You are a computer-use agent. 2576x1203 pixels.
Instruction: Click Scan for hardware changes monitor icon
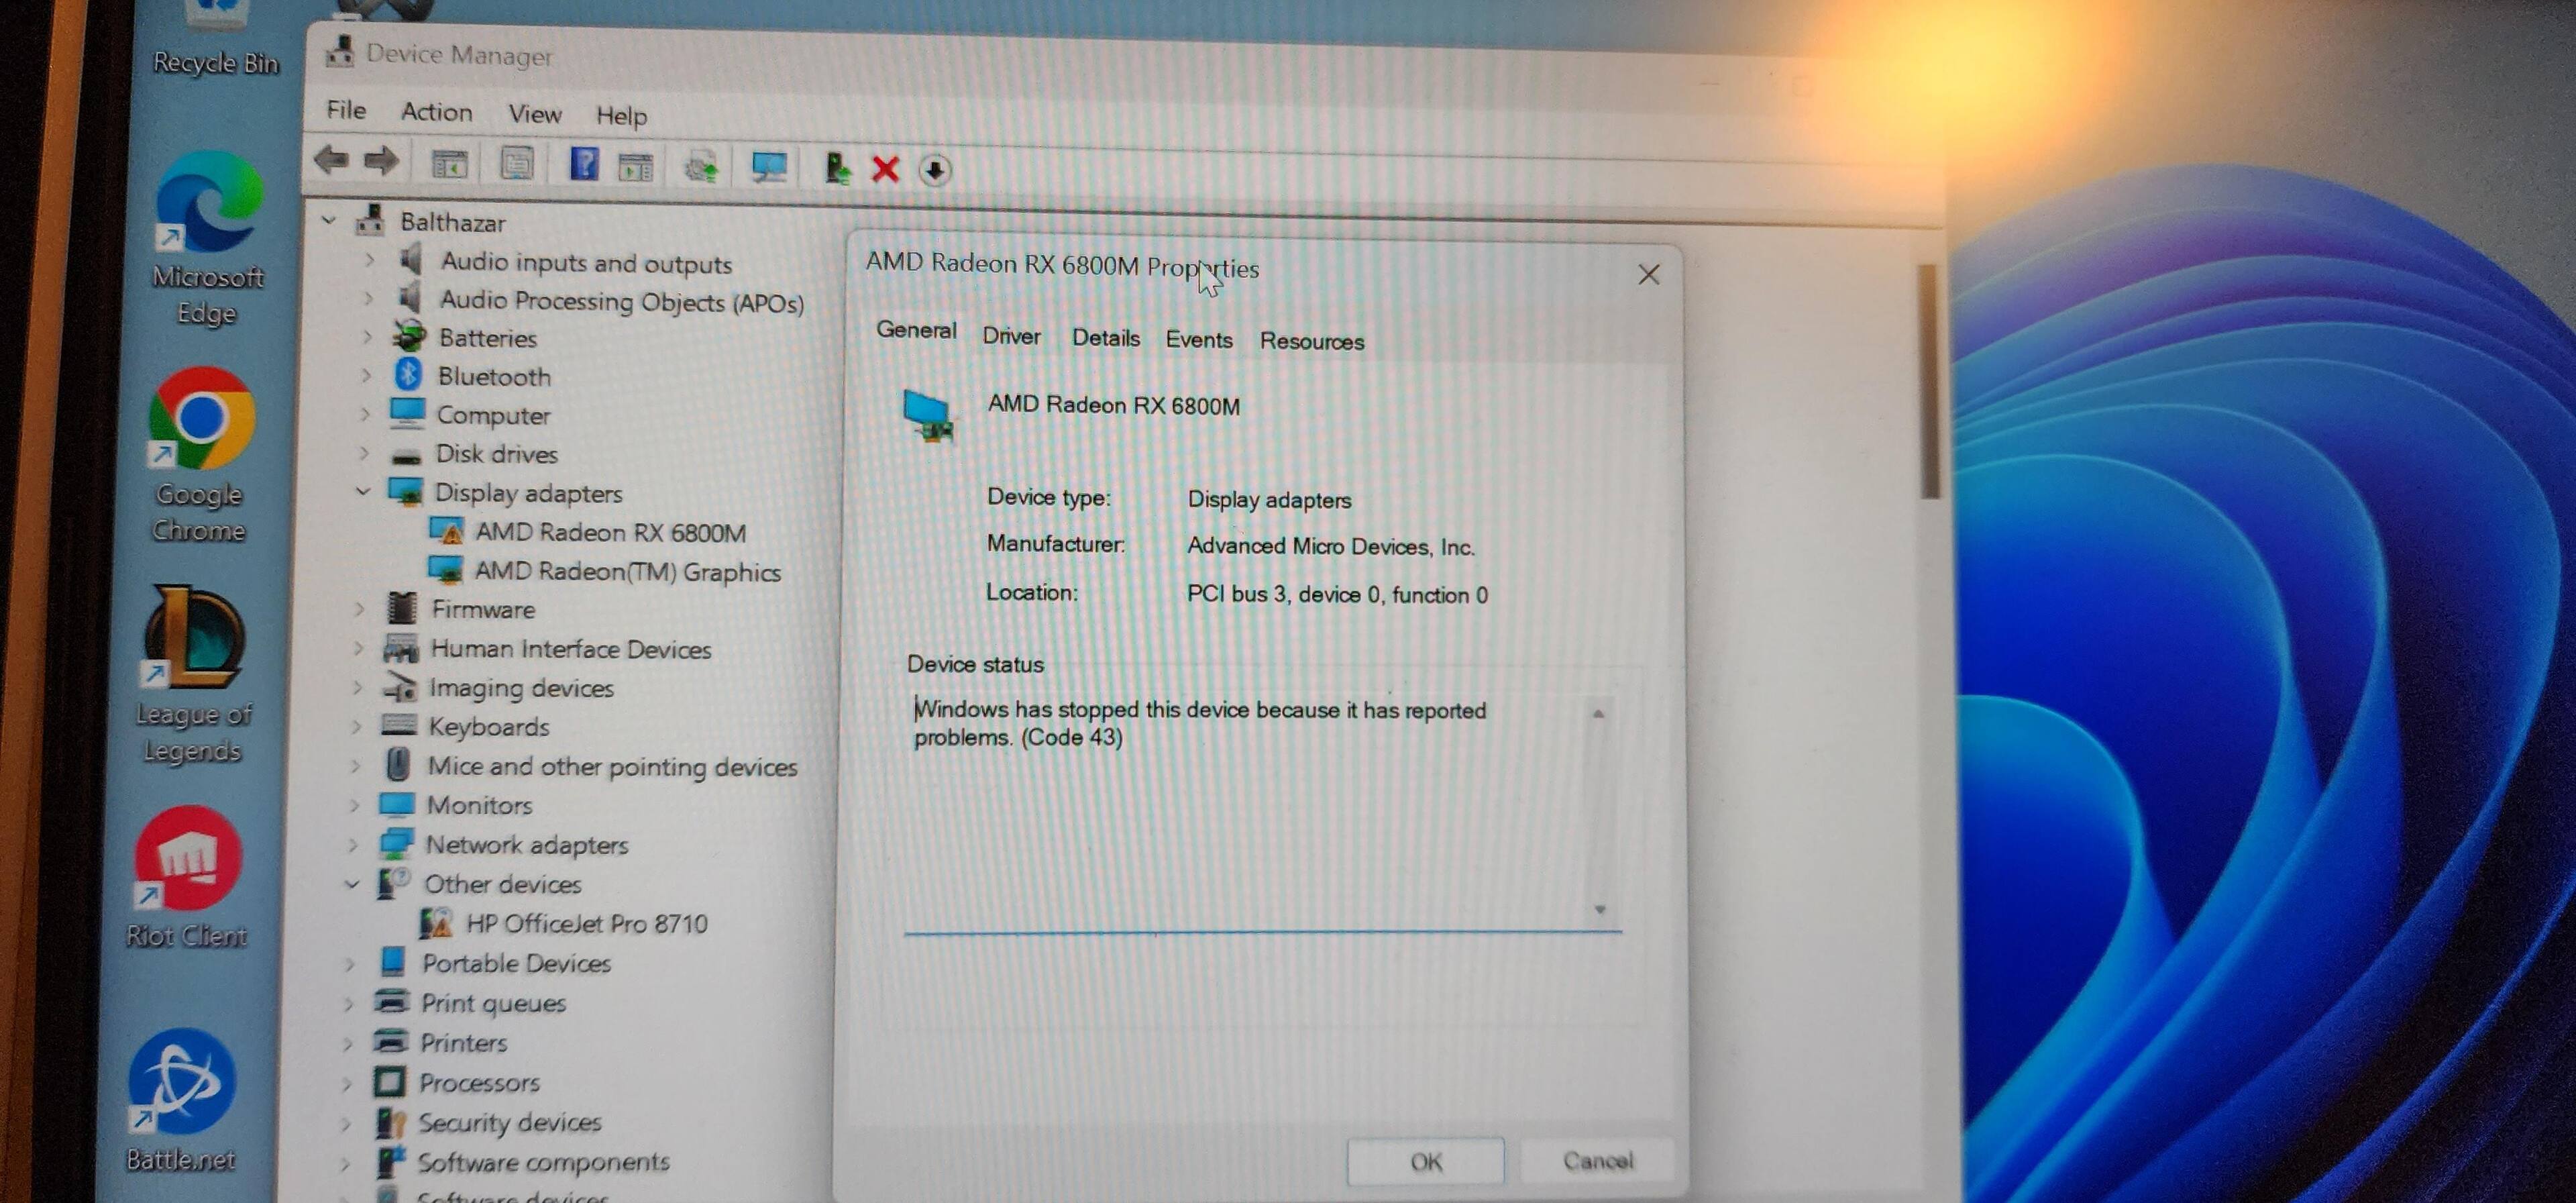[x=769, y=167]
